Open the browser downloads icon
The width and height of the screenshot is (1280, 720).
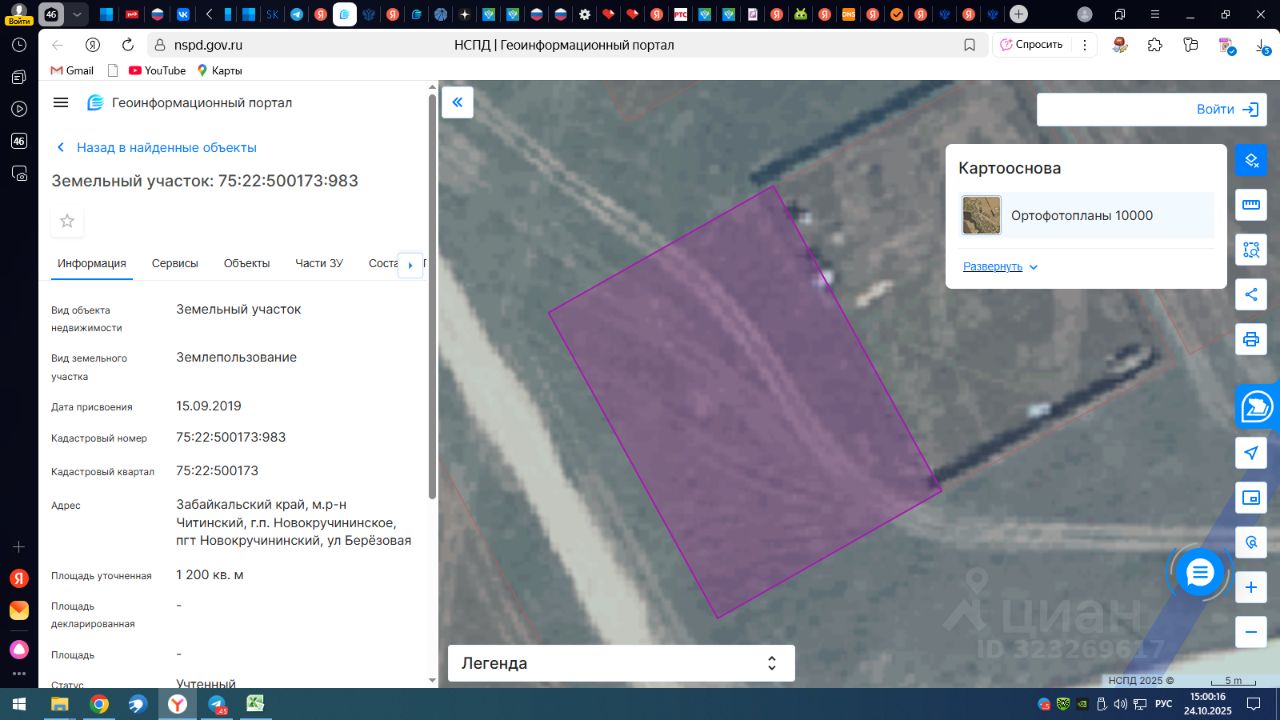pos(1263,45)
